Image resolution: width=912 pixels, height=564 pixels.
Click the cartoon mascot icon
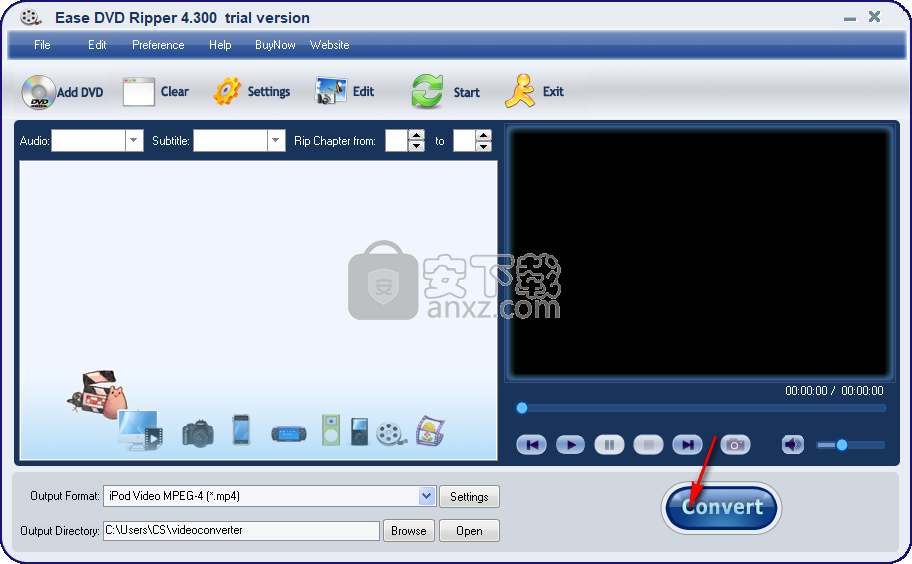(97, 394)
